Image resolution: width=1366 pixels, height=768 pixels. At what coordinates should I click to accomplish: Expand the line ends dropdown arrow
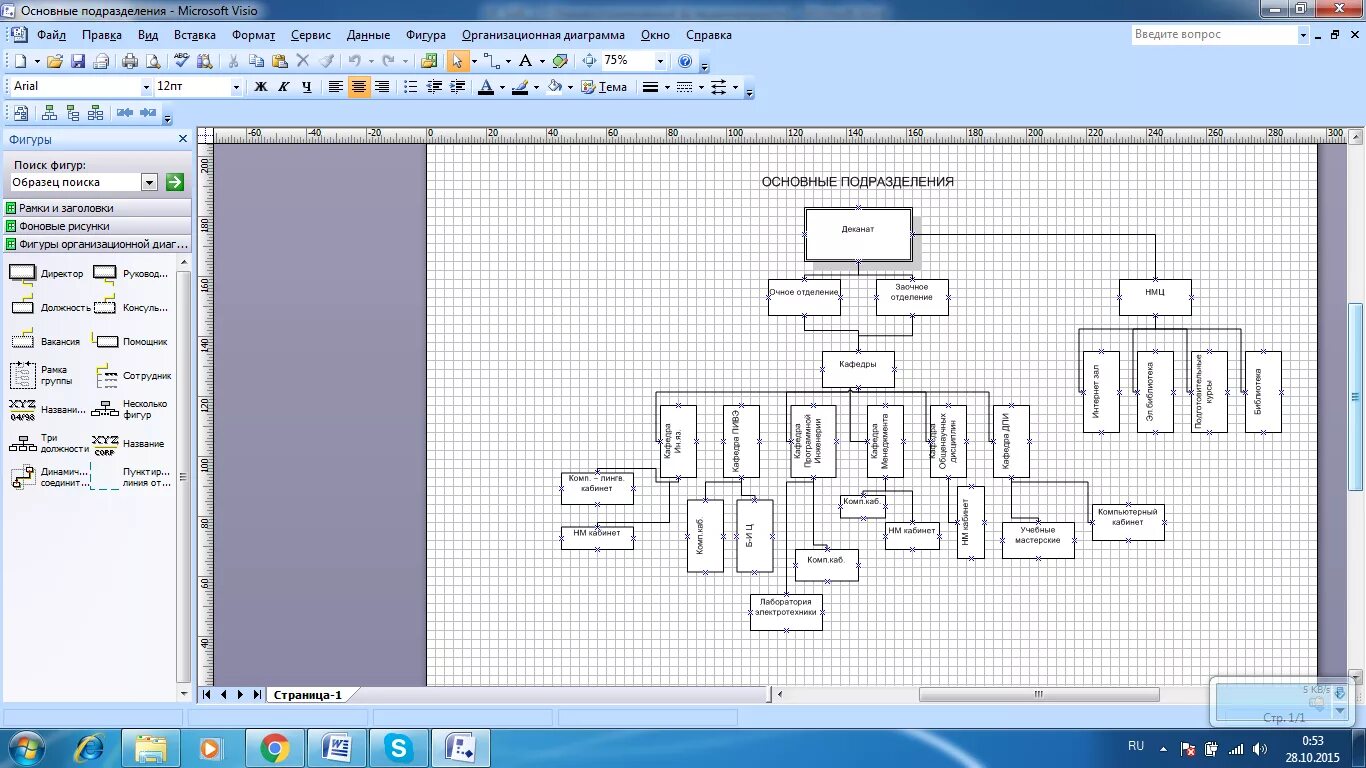pyautogui.click(x=735, y=87)
